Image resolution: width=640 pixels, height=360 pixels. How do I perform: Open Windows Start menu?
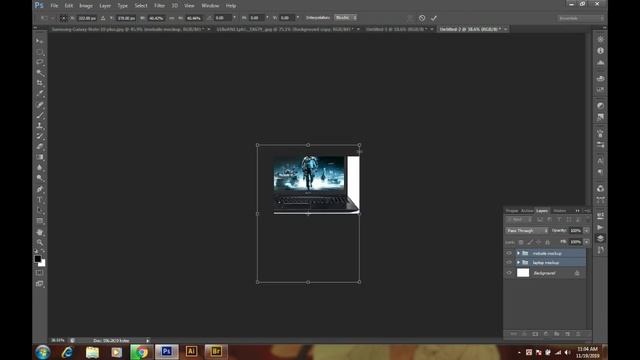coord(42,352)
